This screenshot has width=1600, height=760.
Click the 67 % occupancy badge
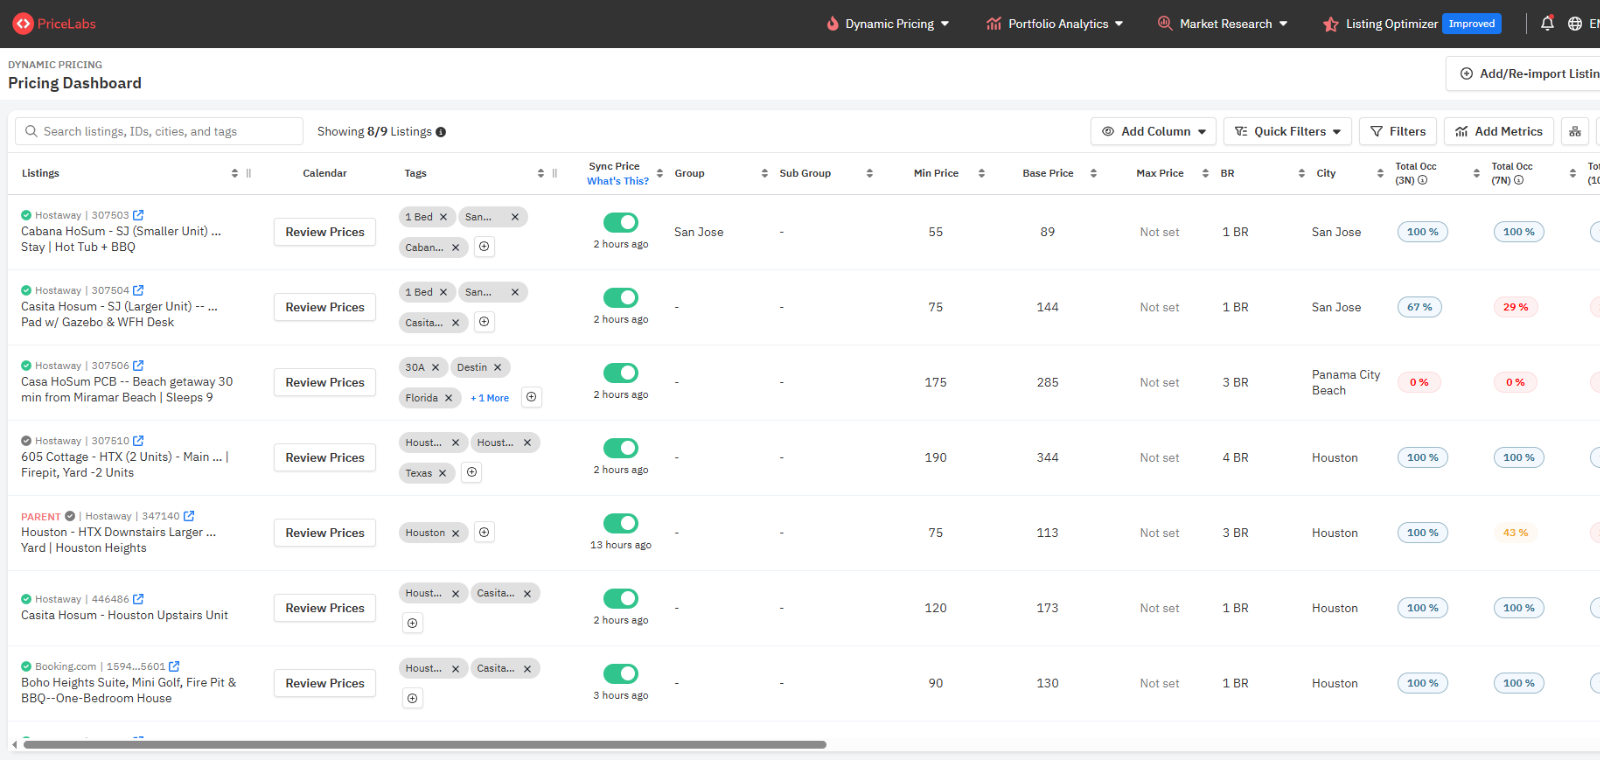pyautogui.click(x=1420, y=307)
